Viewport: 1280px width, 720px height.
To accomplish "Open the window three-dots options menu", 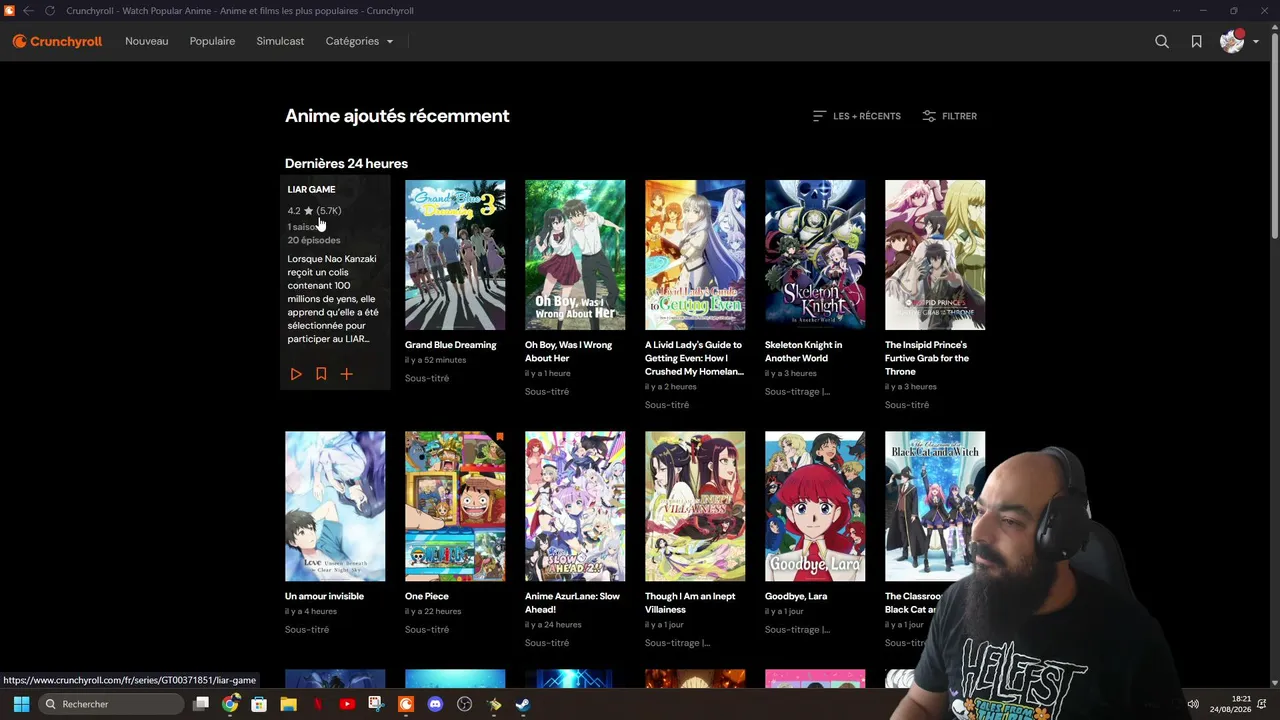I will [1176, 11].
